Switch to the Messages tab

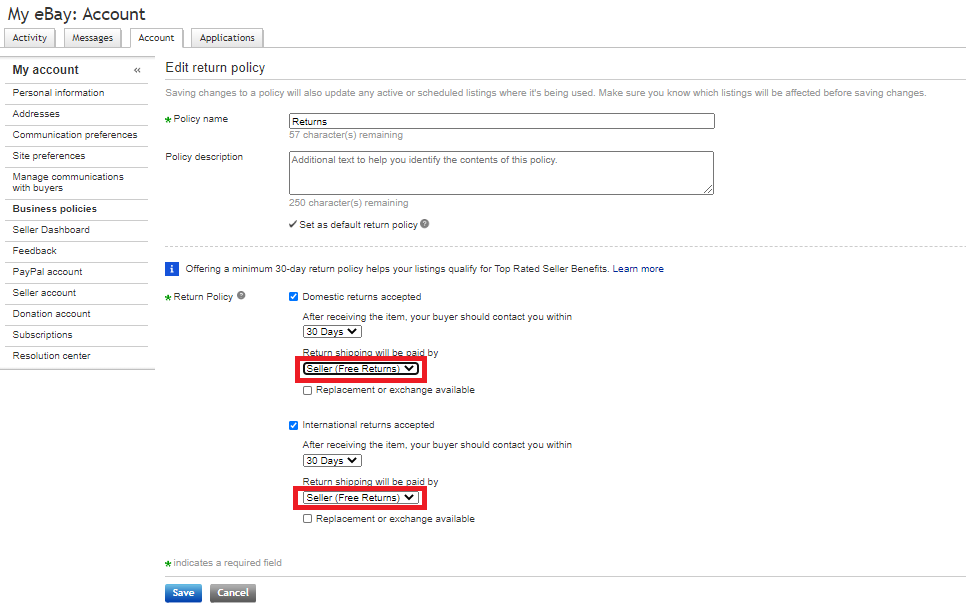point(94,38)
